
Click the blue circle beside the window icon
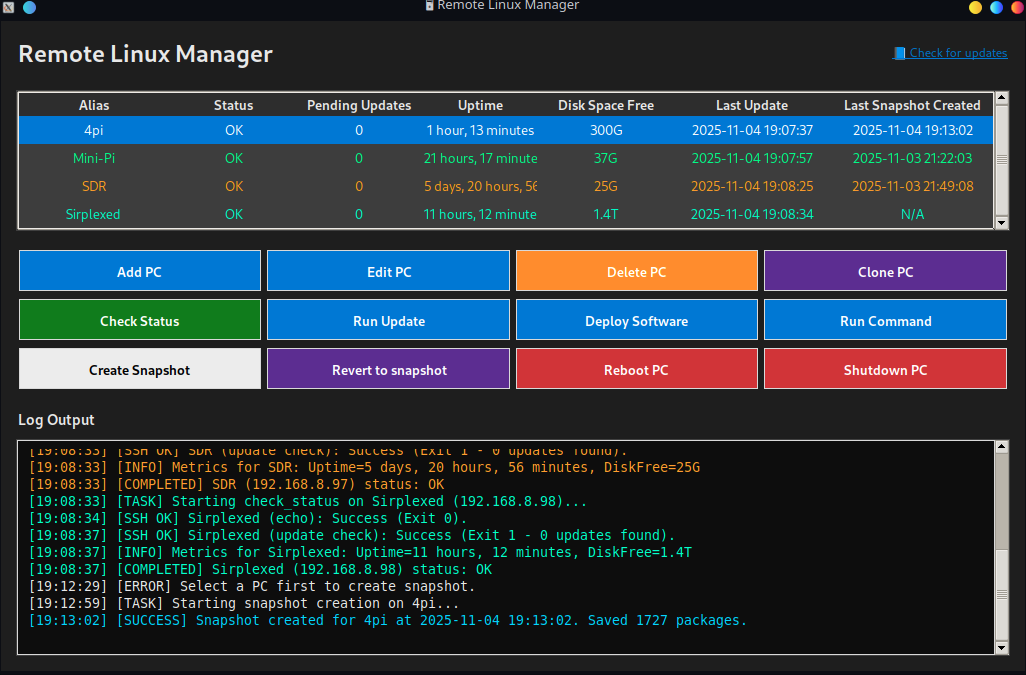click(29, 7)
